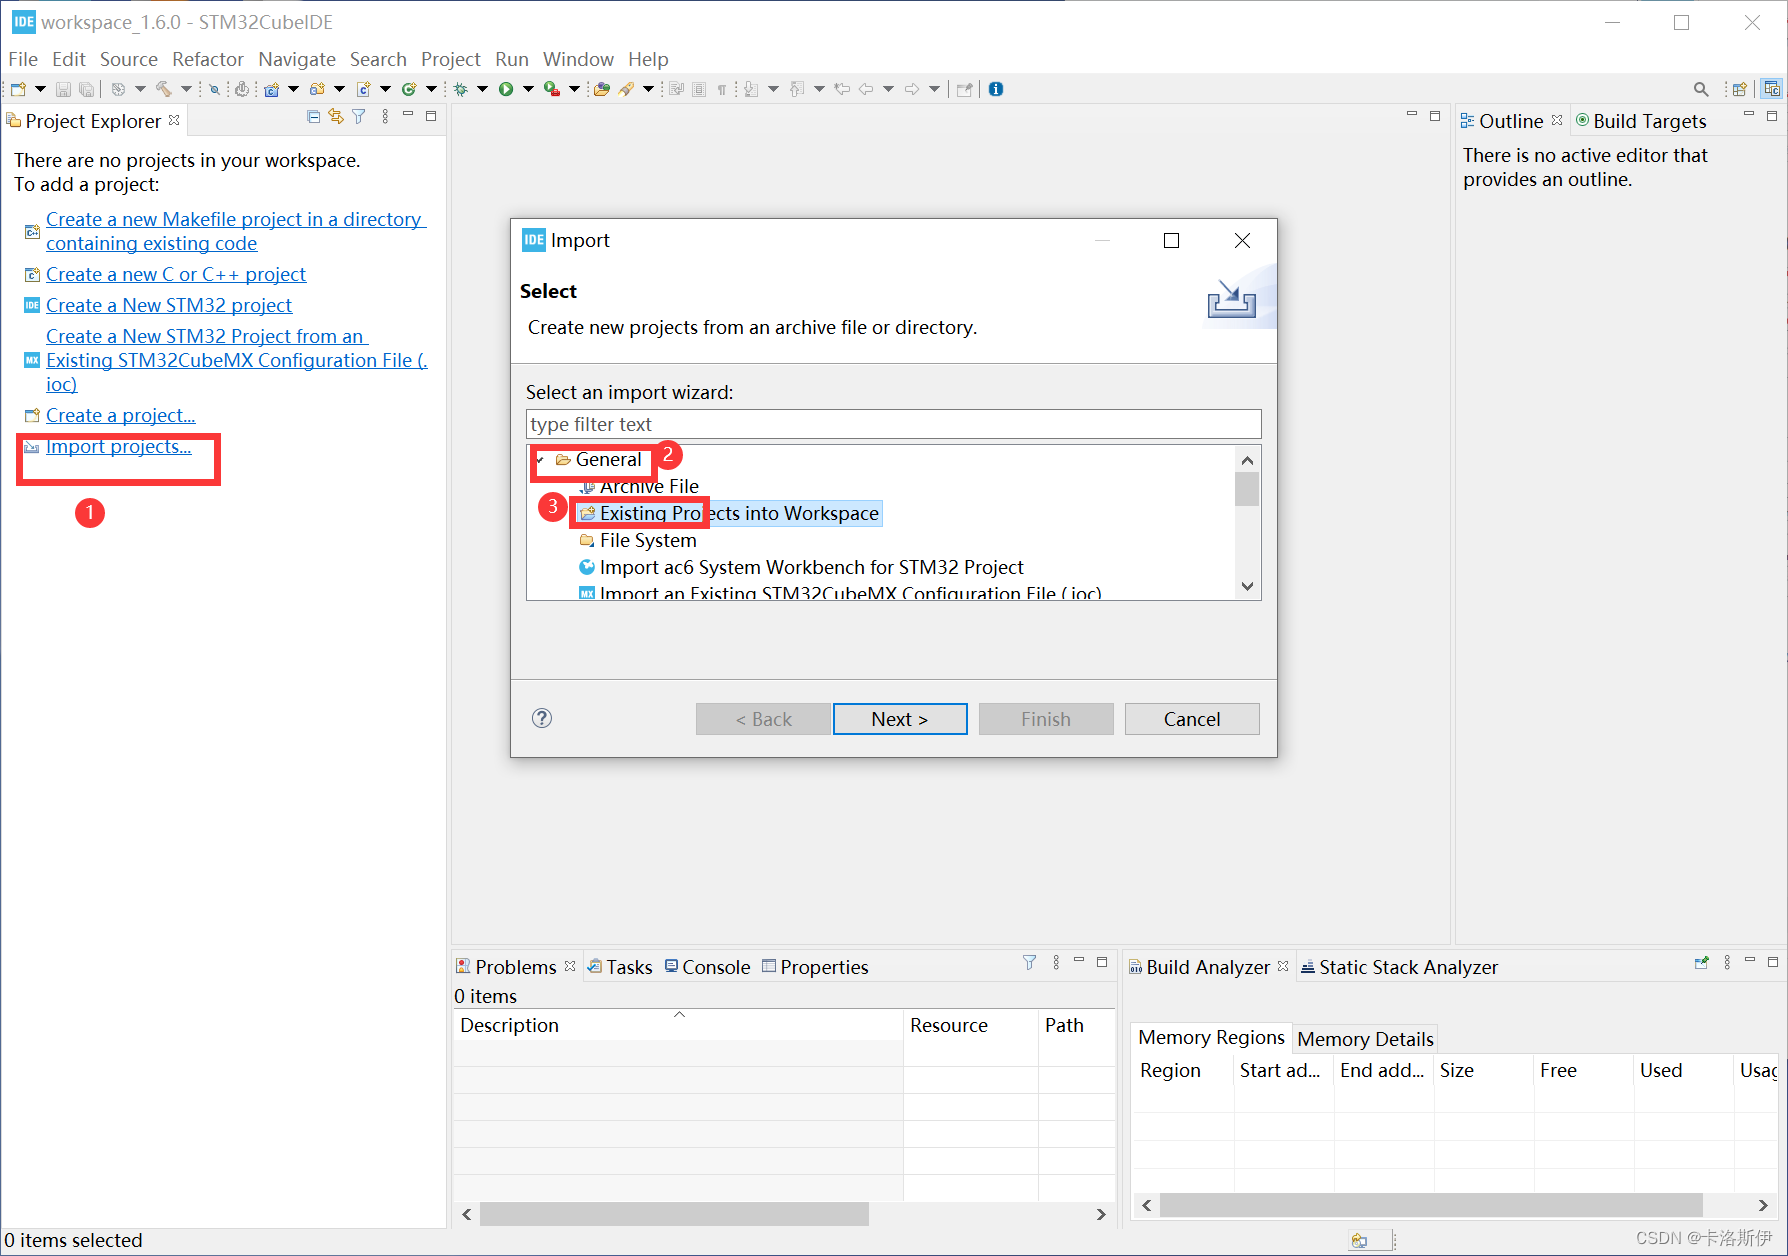
Task: Switch to the Memory Details tab
Action: [x=1365, y=1039]
